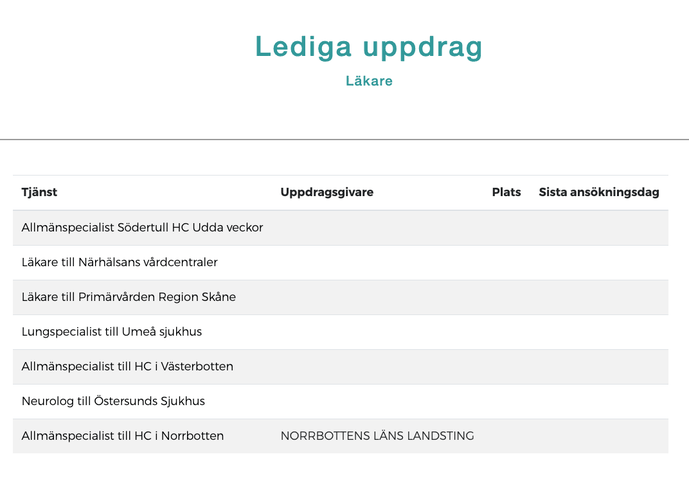
Task: Click Sista ansökningsdag cell in Södertull row
Action: pyautogui.click(x=598, y=227)
